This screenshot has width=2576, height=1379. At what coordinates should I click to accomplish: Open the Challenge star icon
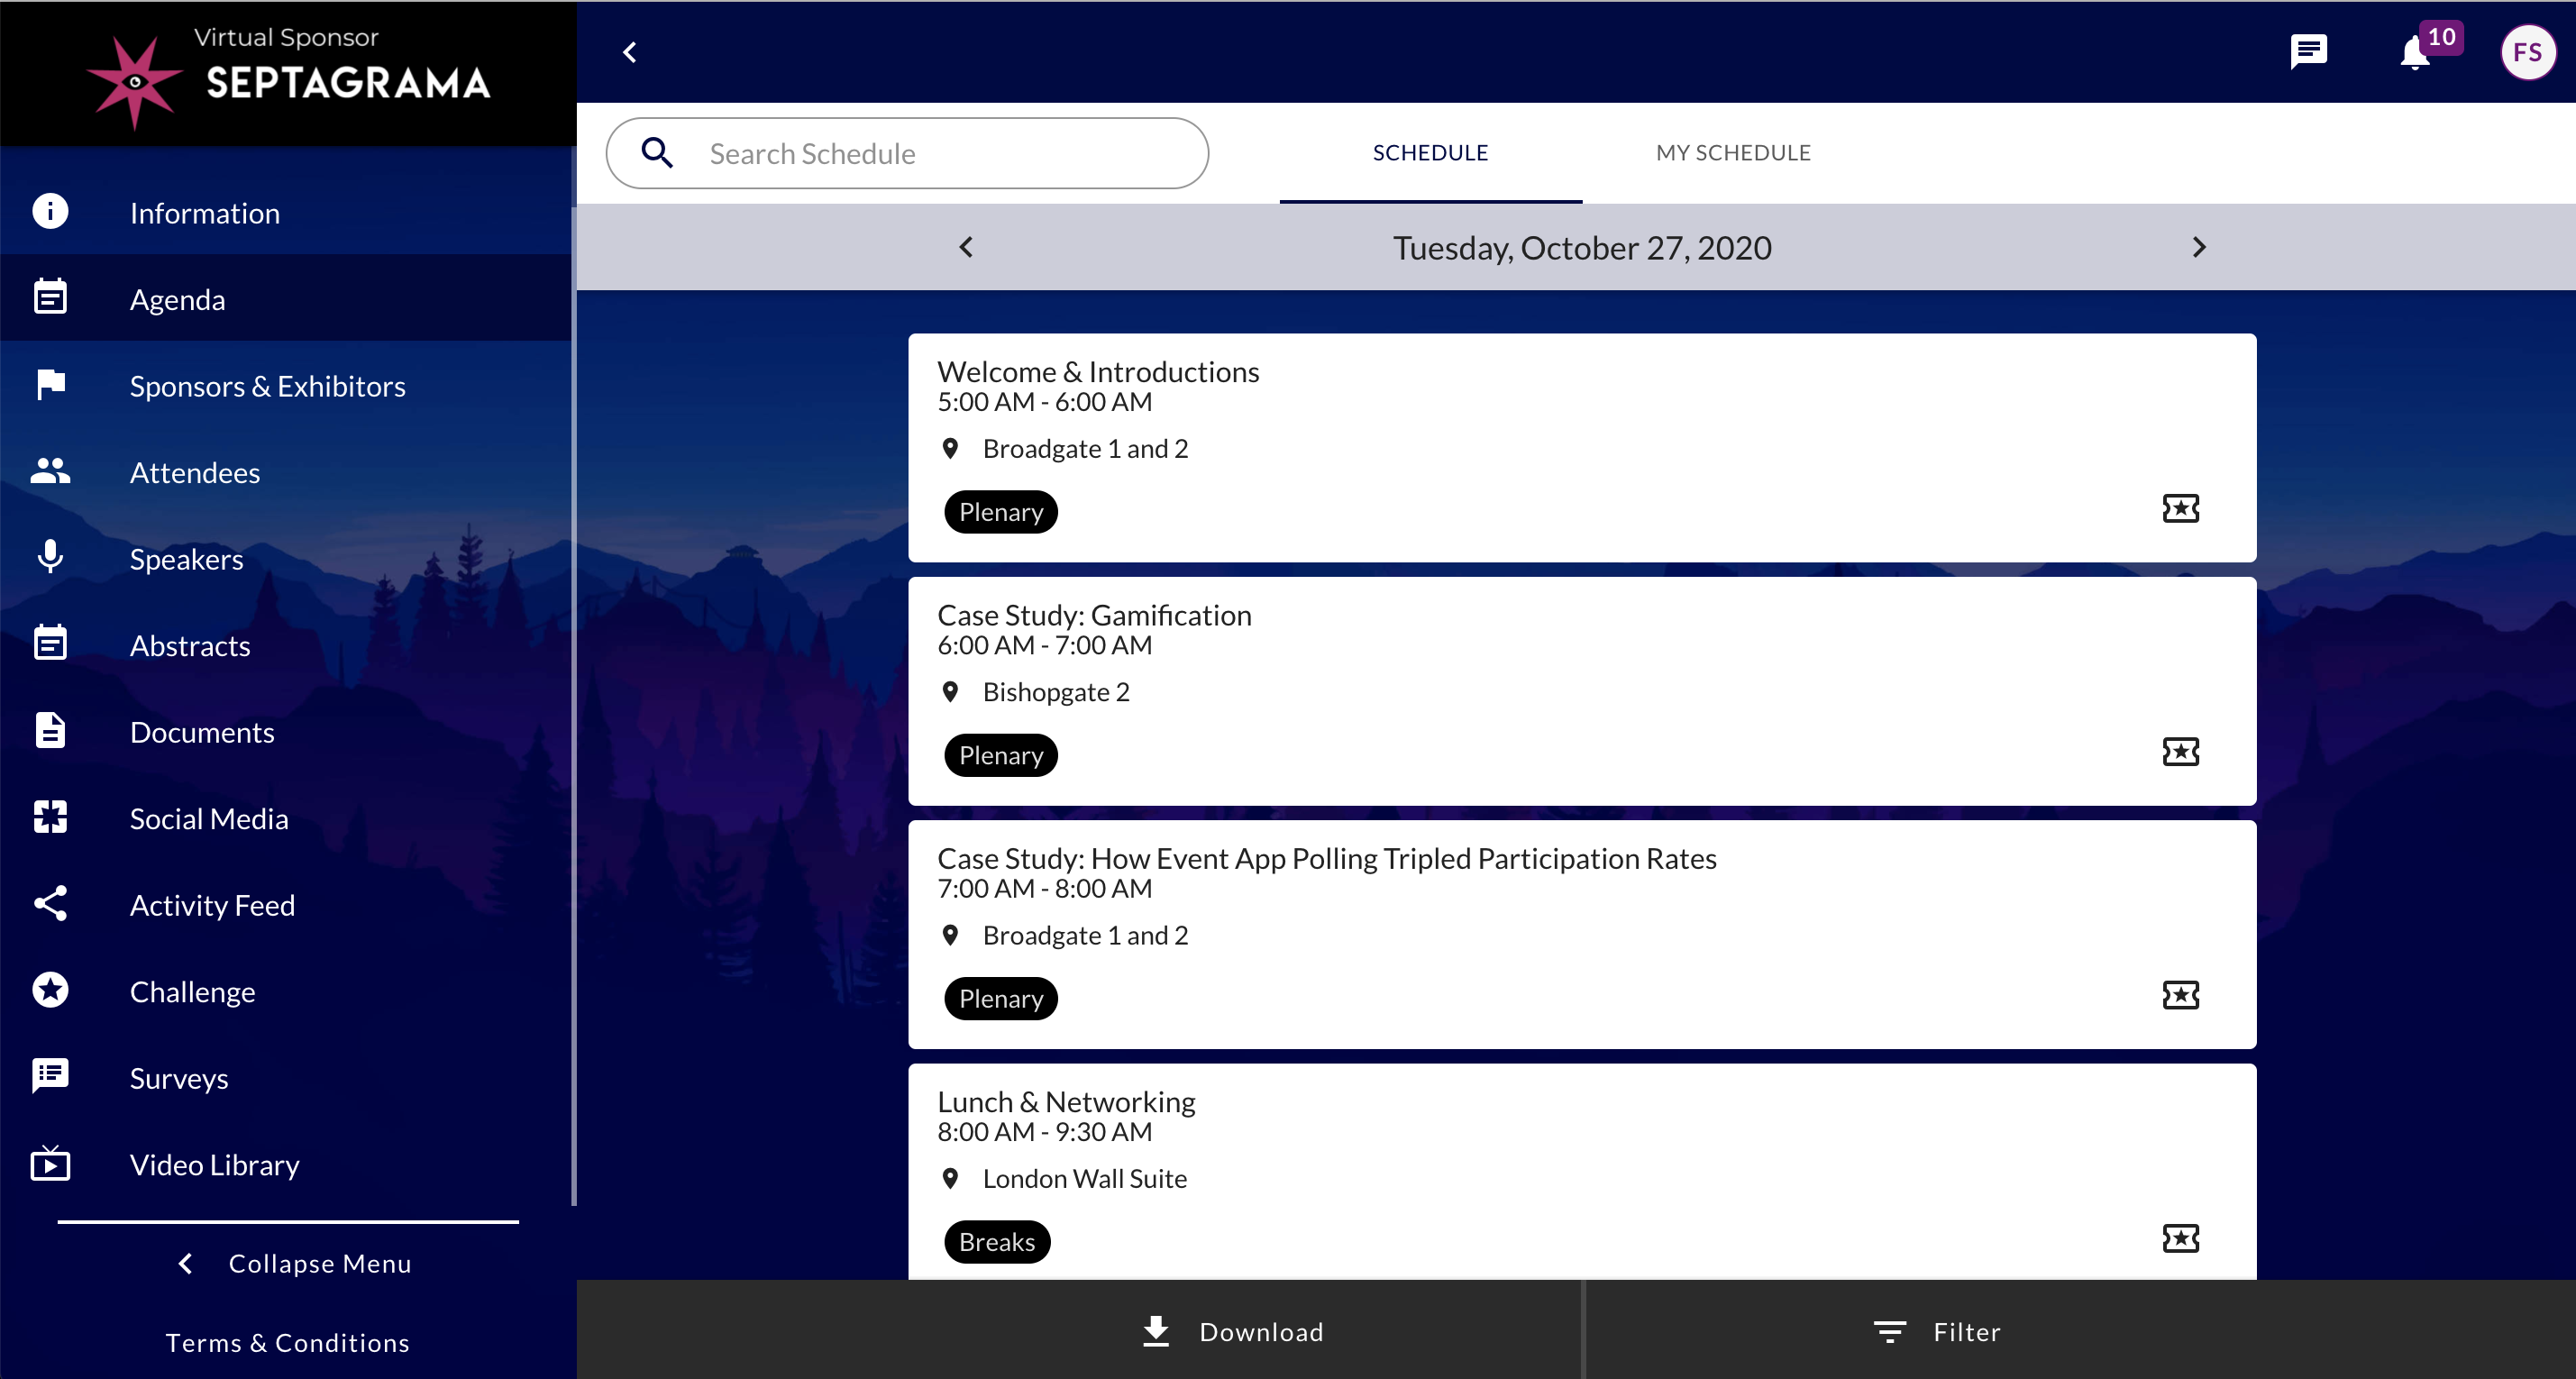(50, 990)
